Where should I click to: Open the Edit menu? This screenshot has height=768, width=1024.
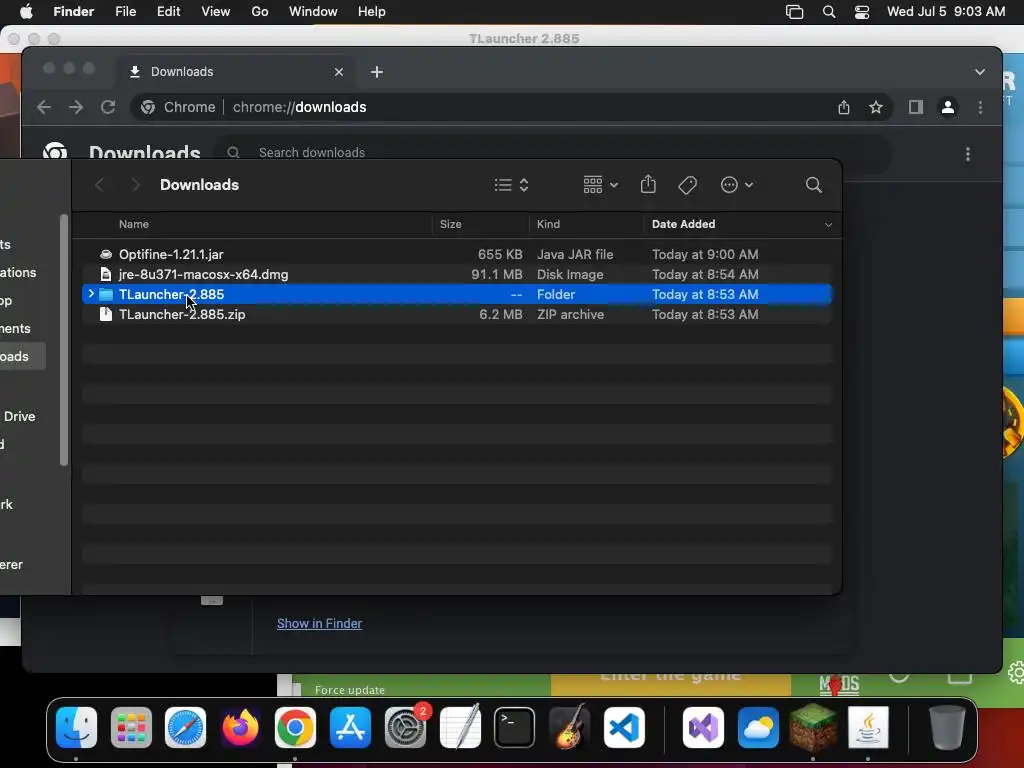(168, 12)
